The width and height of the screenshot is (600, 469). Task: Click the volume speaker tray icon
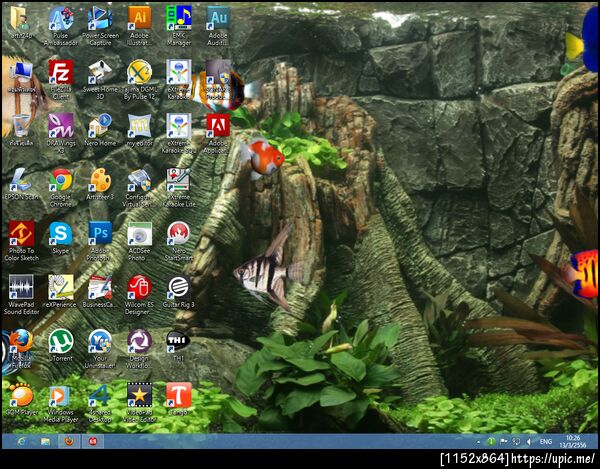tap(529, 442)
